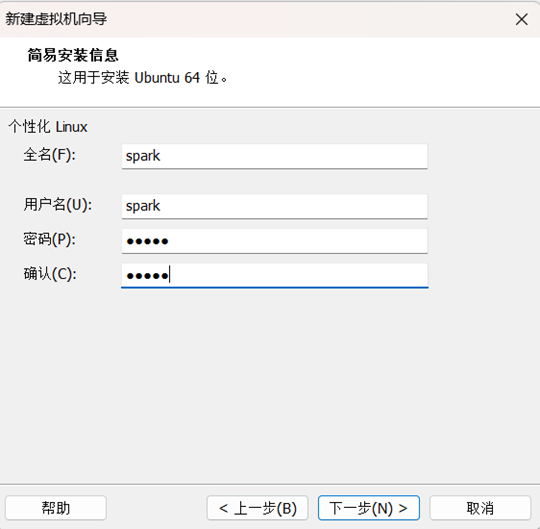The width and height of the screenshot is (540, 529).
Task: Click the 确认(C) confirm password field
Action: point(274,276)
